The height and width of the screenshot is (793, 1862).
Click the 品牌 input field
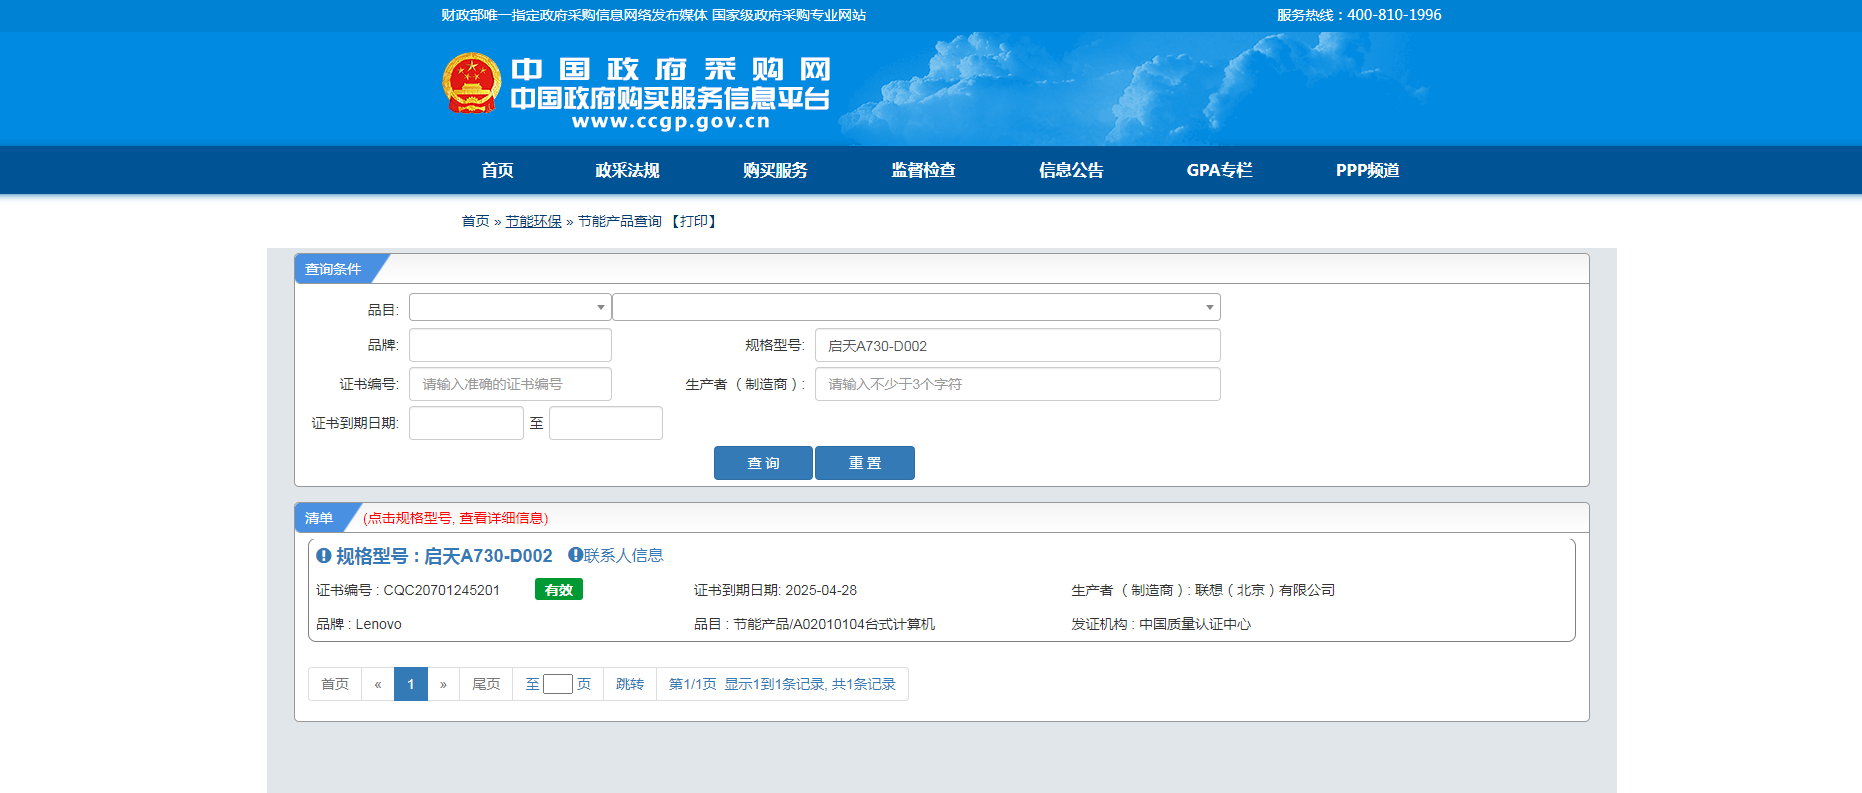tap(510, 345)
